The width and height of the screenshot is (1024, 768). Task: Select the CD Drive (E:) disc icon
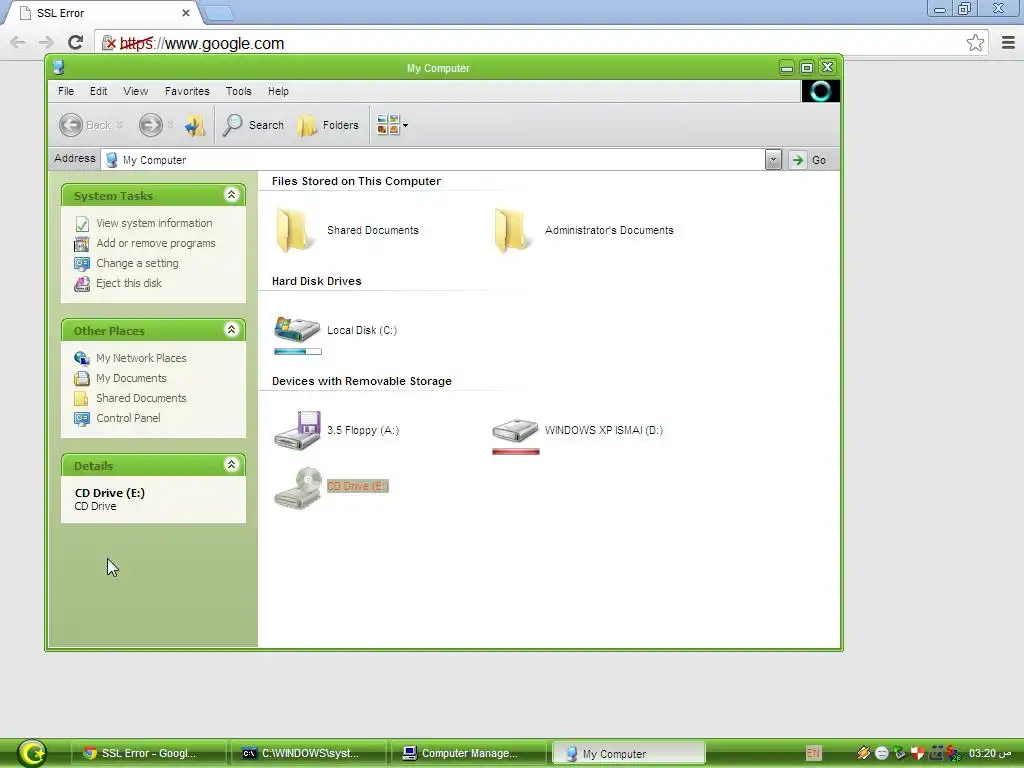(298, 487)
